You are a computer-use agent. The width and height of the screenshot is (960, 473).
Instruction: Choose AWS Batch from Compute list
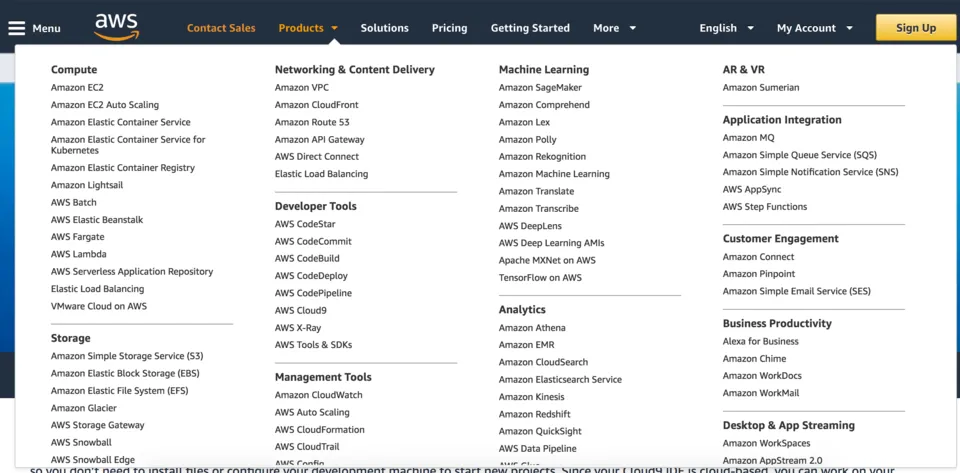pos(73,202)
